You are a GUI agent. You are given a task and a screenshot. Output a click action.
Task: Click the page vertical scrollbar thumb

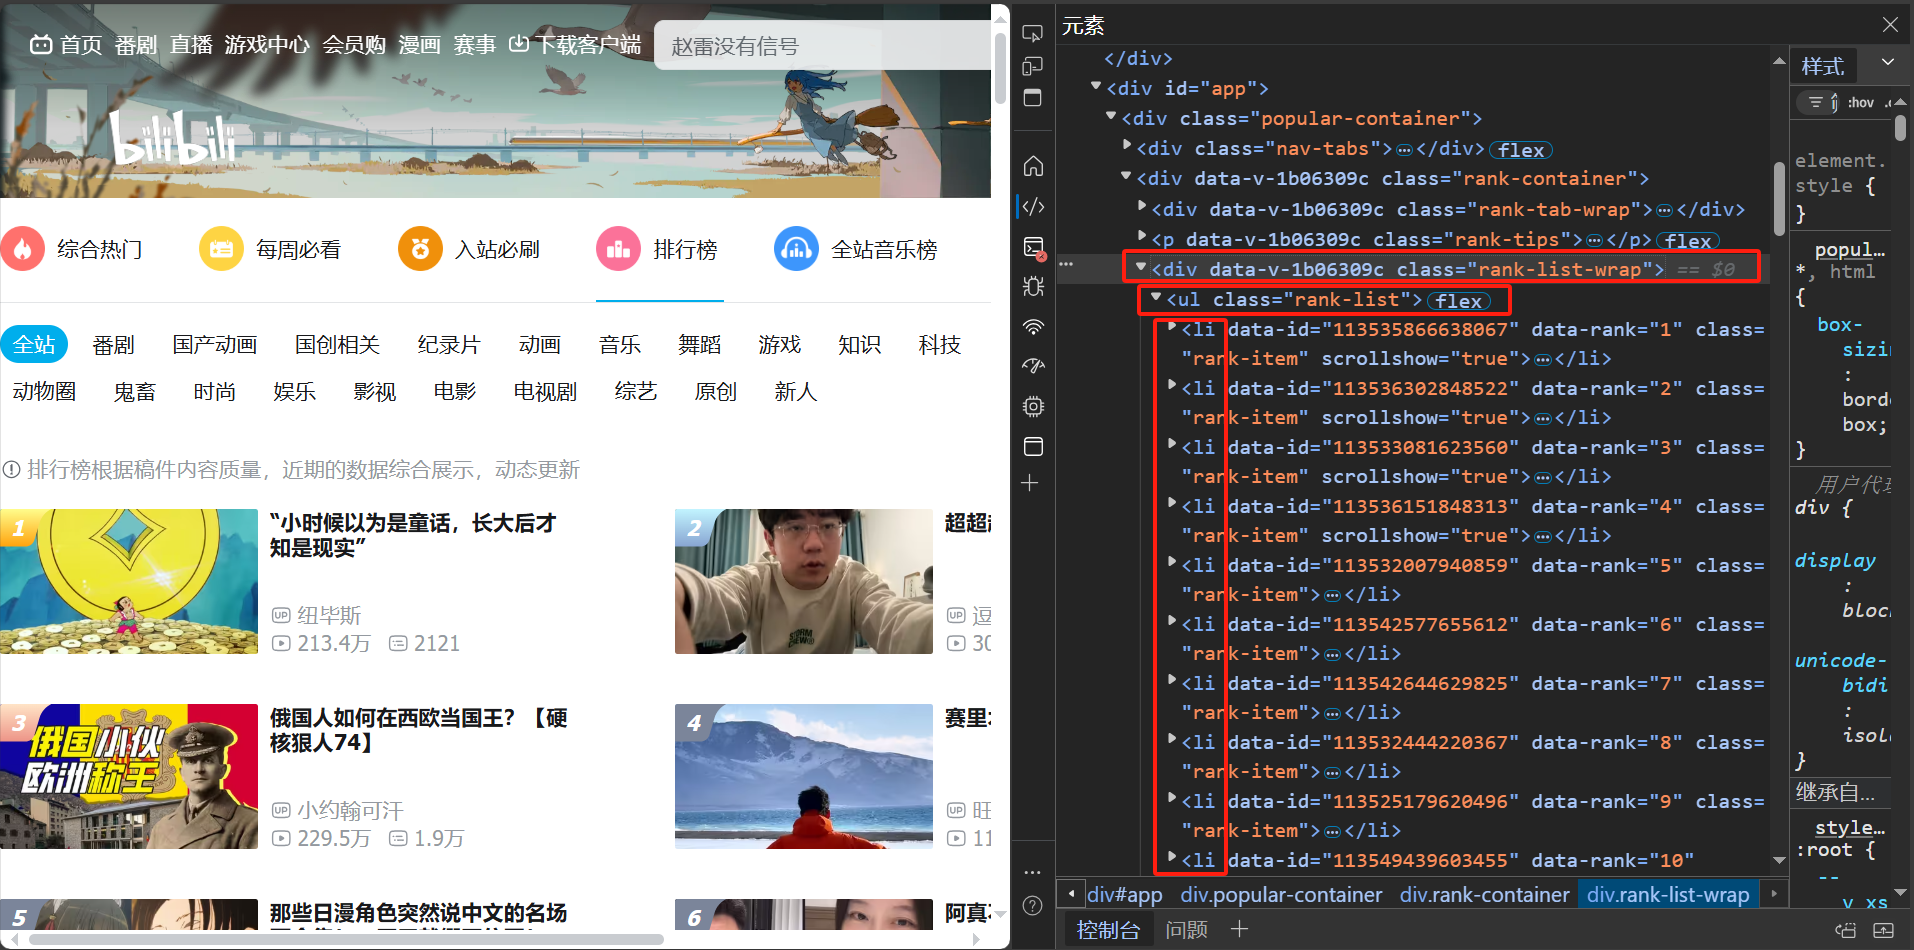coord(1000,67)
